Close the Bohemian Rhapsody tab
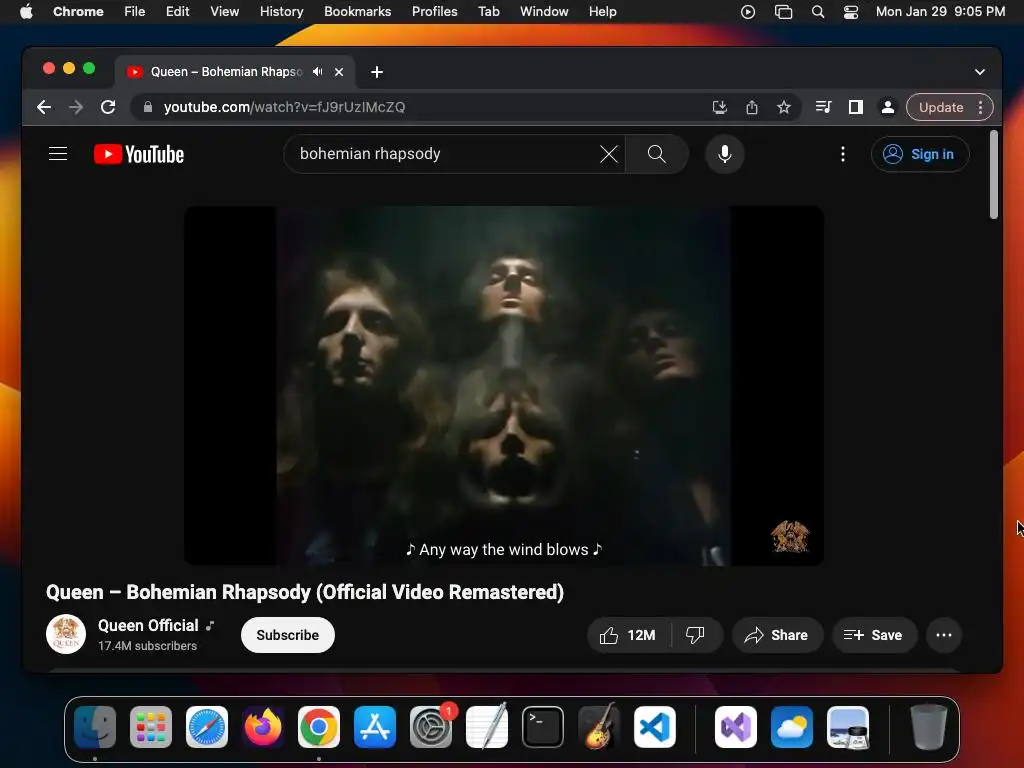 coord(339,72)
